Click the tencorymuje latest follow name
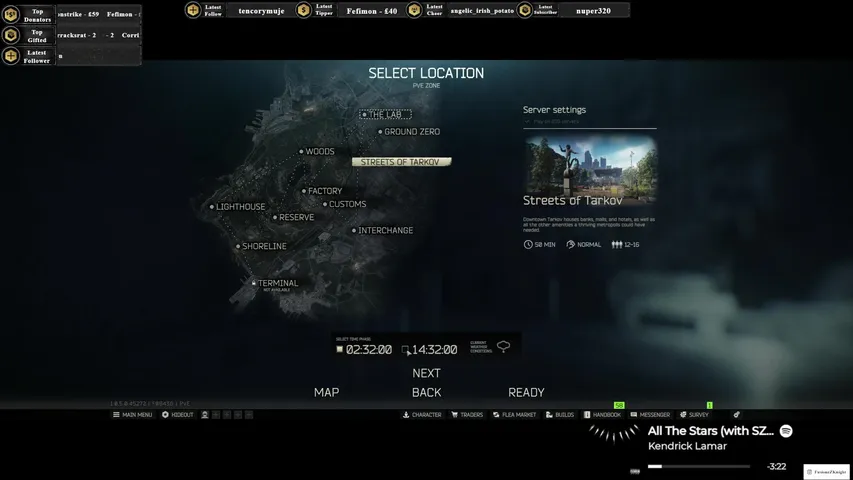The height and width of the screenshot is (480, 853). tap(261, 11)
